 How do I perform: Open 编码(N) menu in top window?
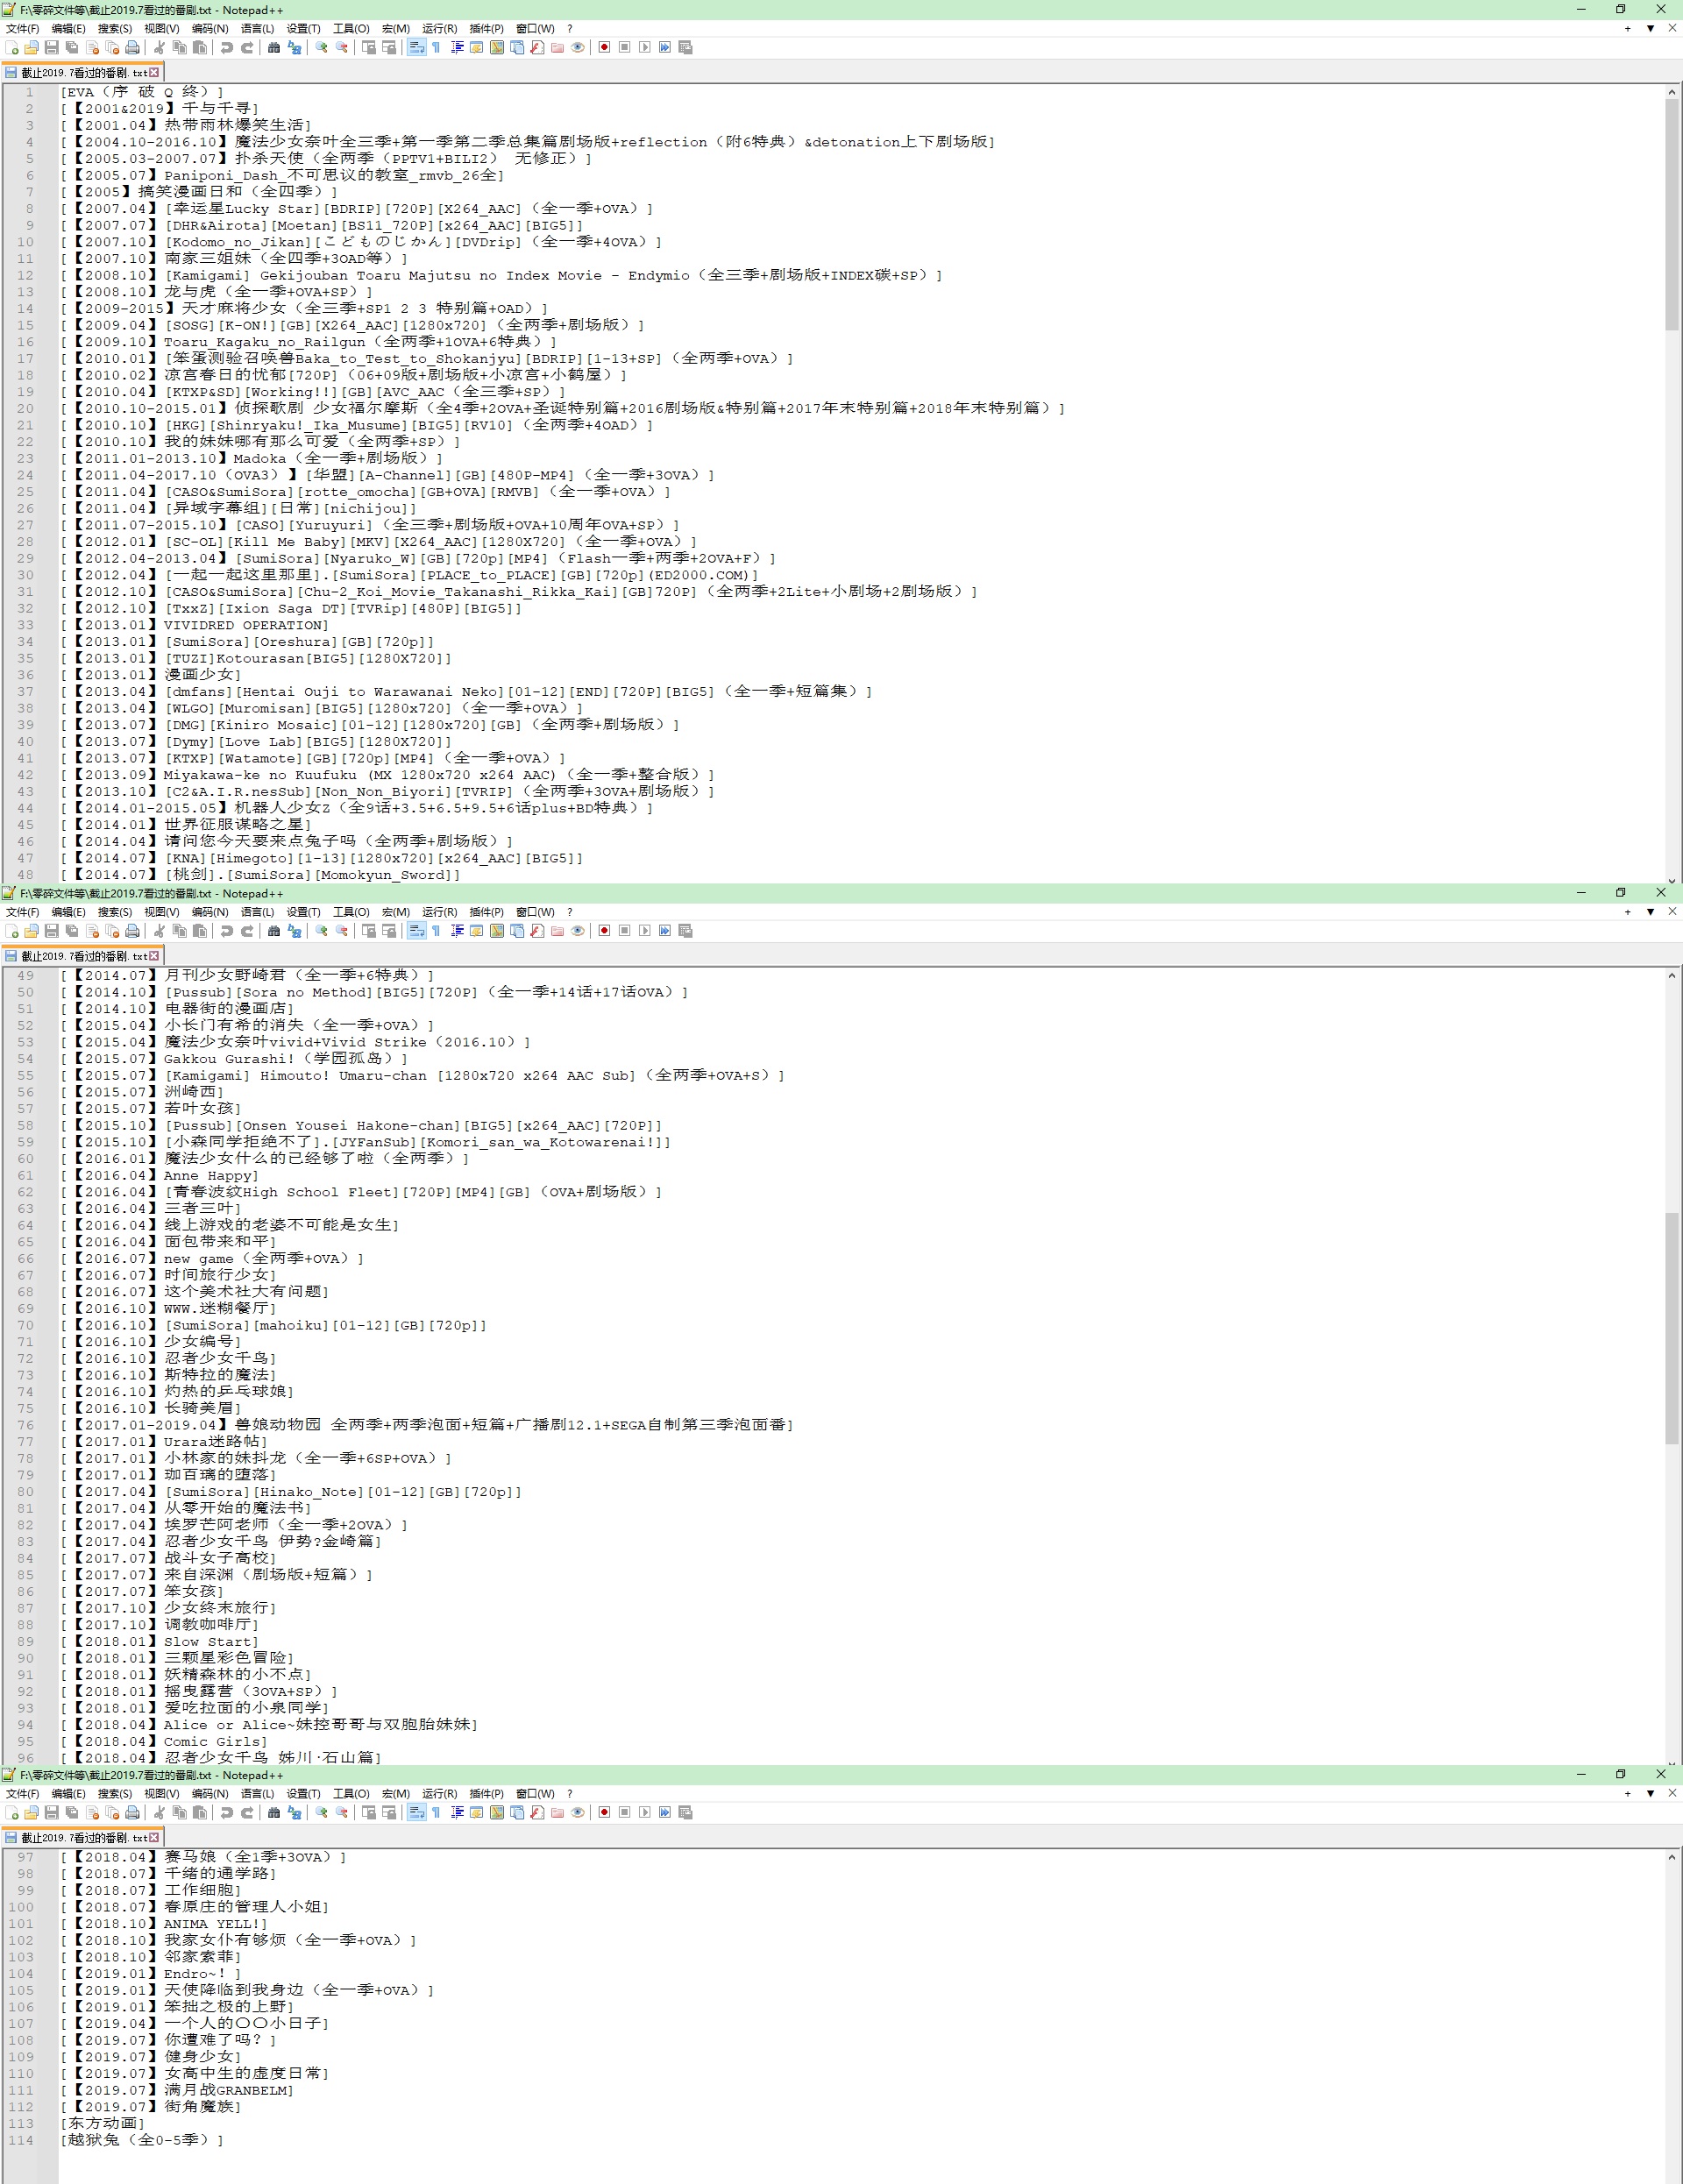pos(209,28)
